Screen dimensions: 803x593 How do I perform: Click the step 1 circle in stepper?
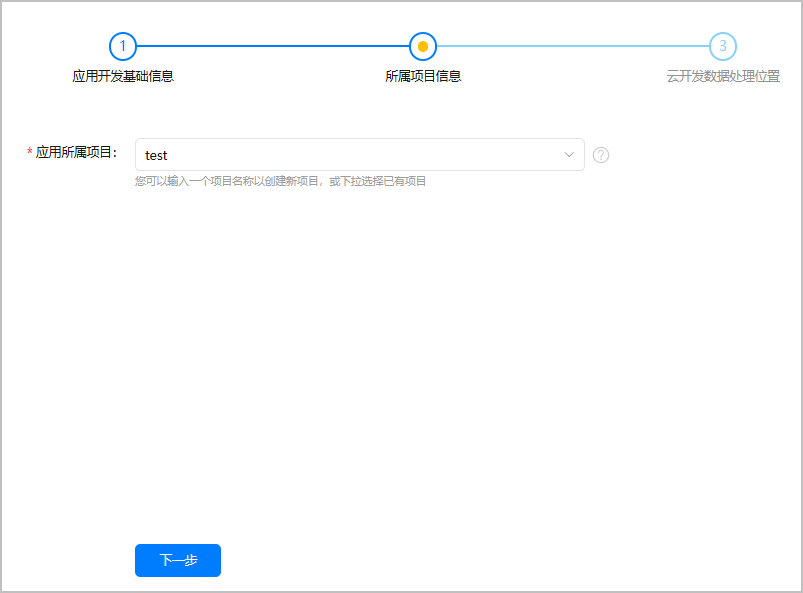pyautogui.click(x=123, y=46)
